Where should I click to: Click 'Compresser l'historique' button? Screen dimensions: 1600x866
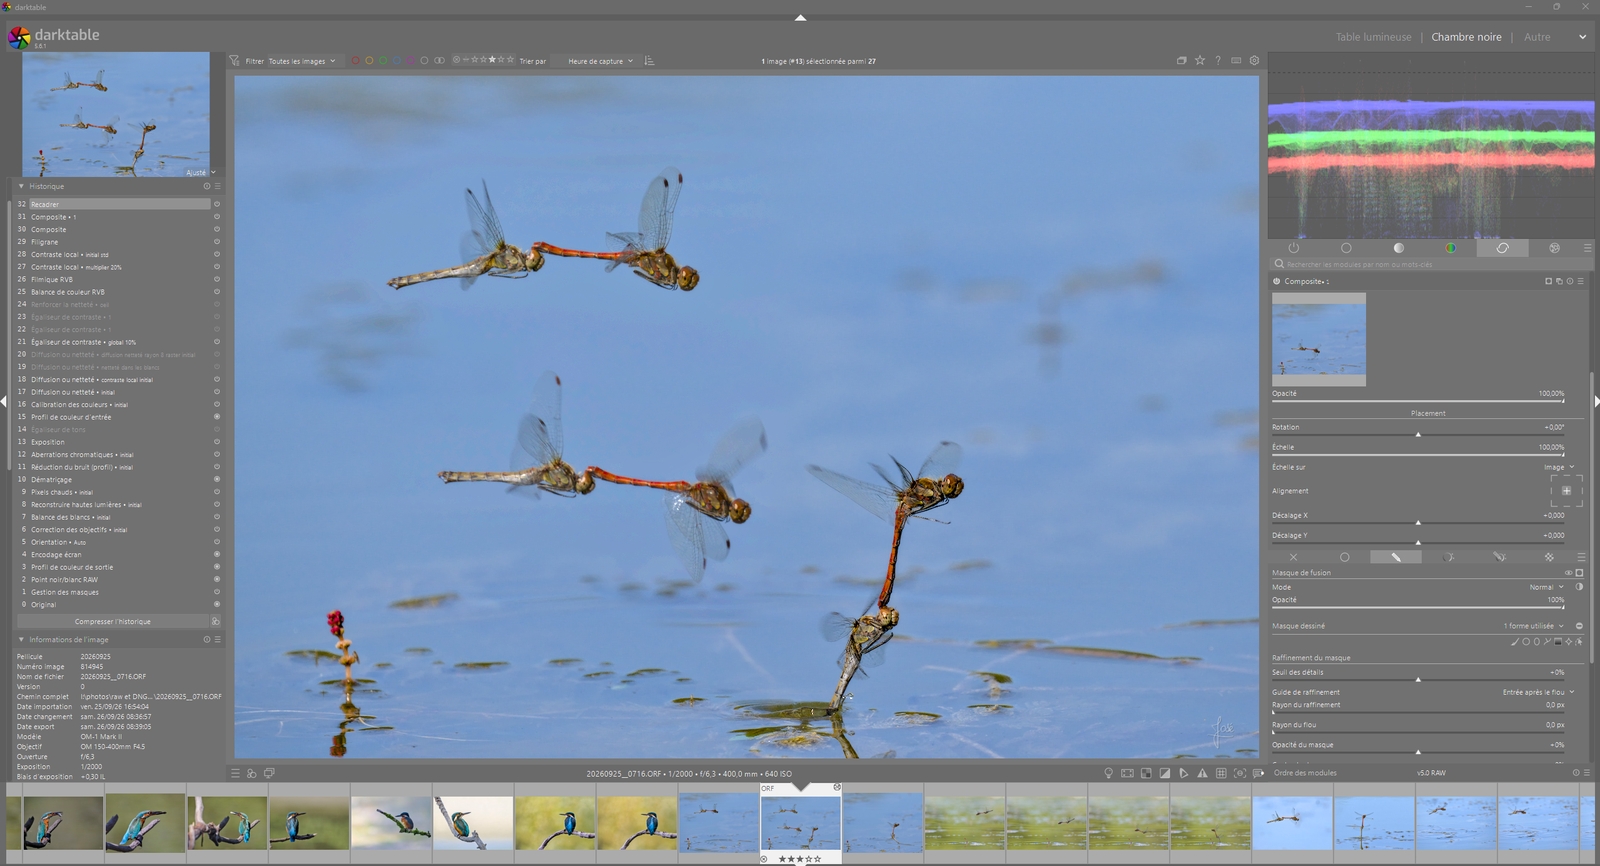click(112, 621)
